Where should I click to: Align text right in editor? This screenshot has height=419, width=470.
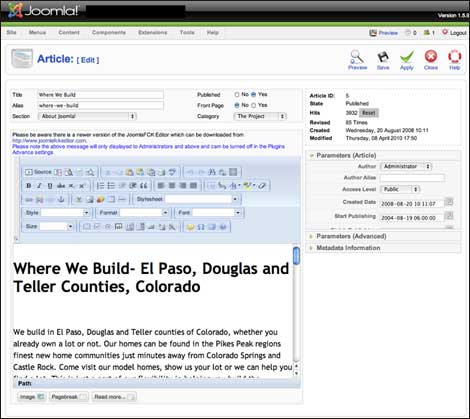coord(183,186)
